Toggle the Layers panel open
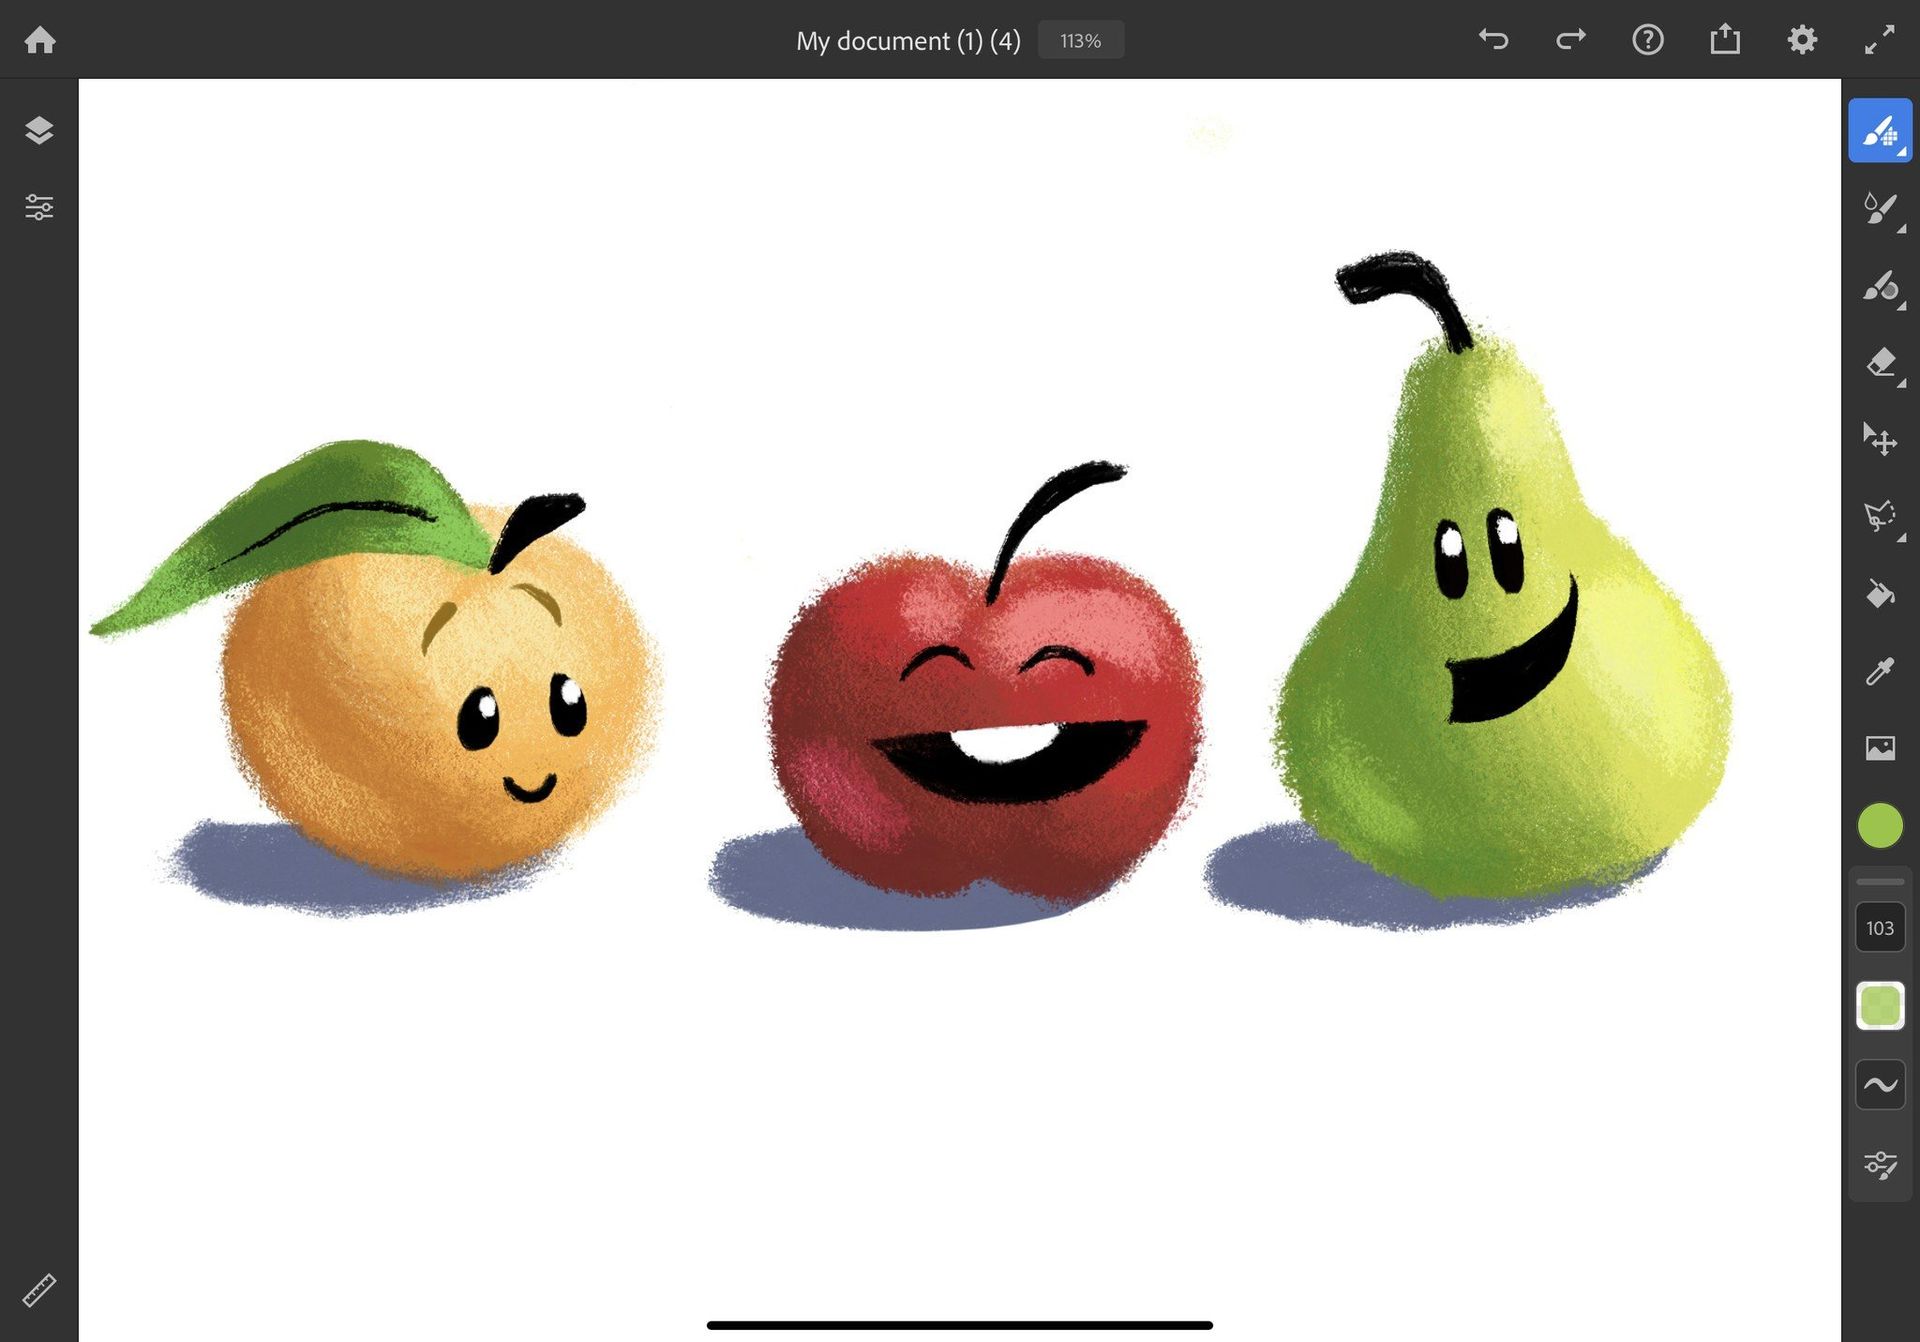1920x1342 pixels. (x=40, y=130)
